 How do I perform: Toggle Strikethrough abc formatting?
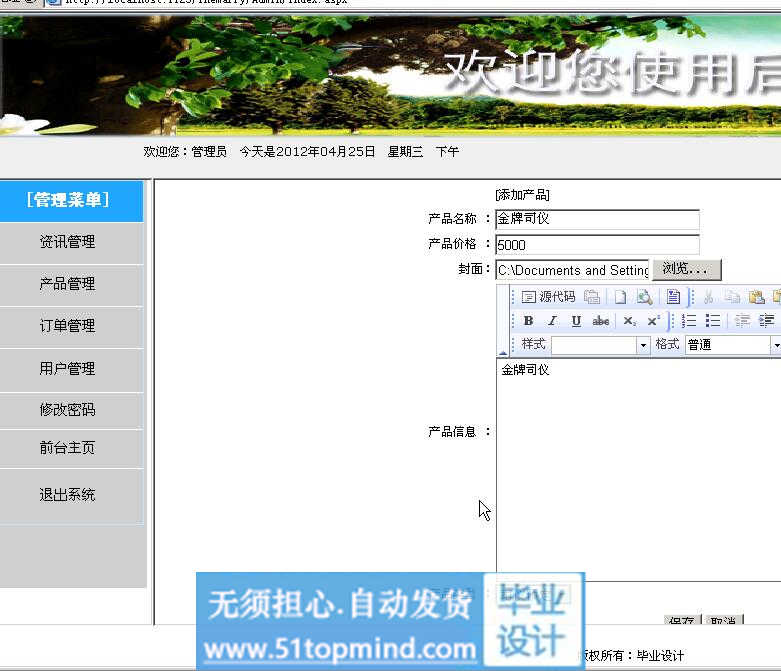[x=601, y=321]
